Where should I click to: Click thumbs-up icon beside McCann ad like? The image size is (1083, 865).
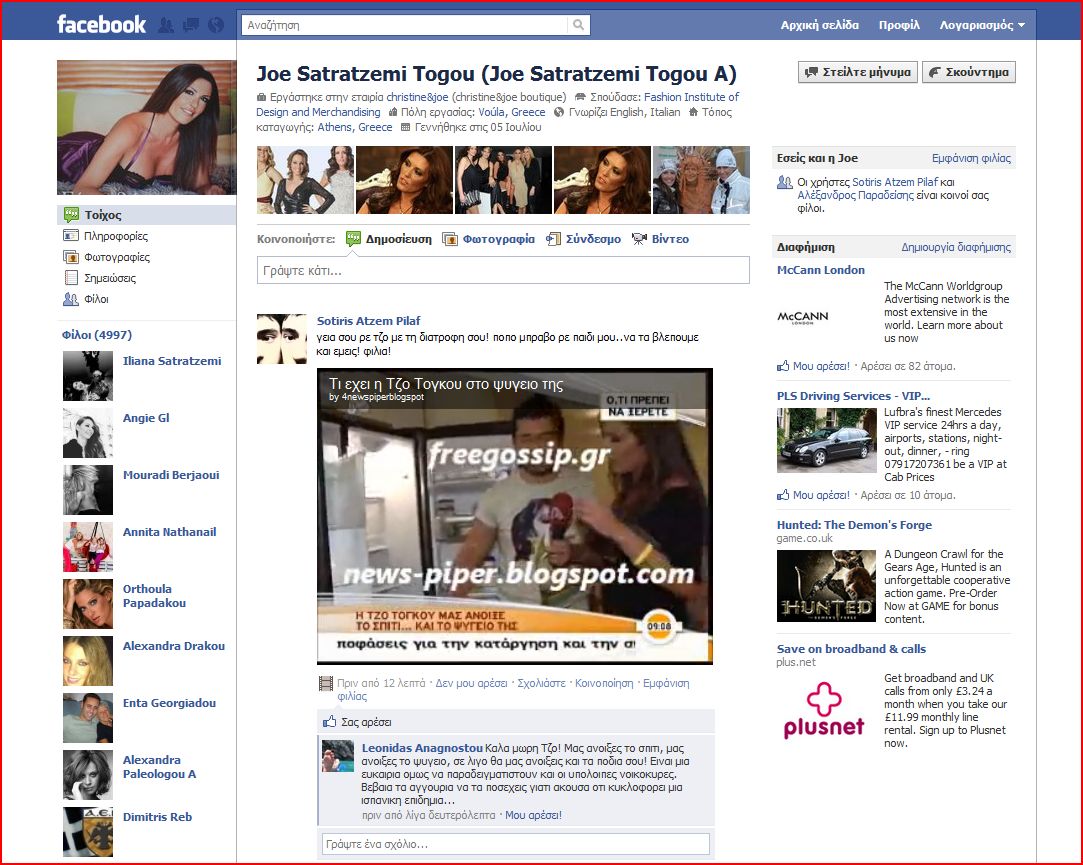click(x=783, y=366)
